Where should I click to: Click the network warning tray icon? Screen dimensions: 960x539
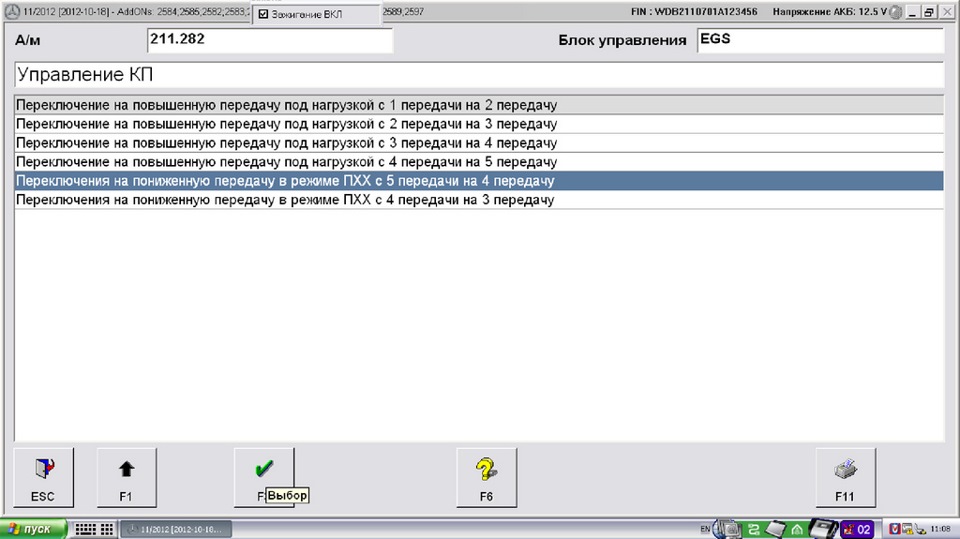(907, 529)
